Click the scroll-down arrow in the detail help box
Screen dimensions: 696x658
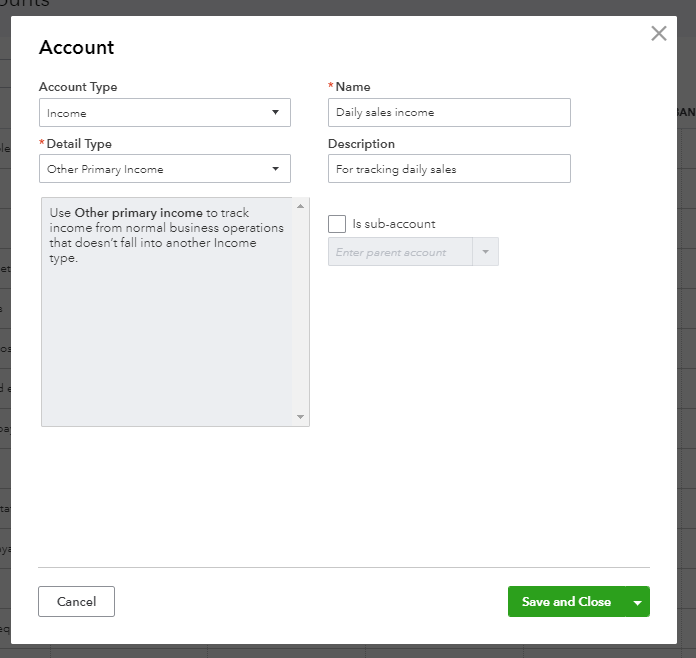pos(300,417)
